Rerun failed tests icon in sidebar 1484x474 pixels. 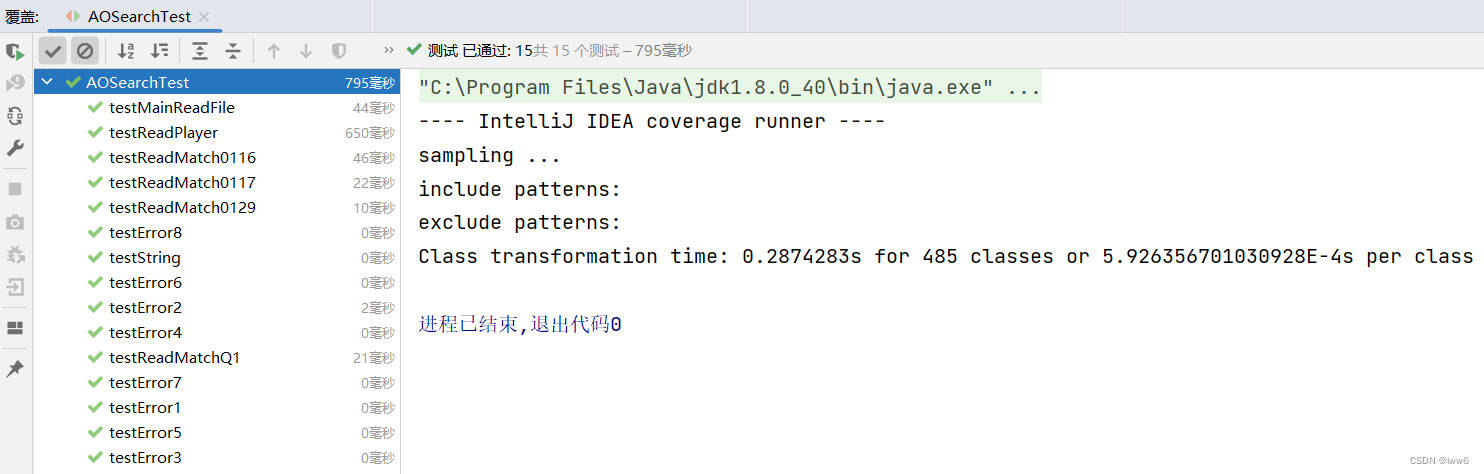click(x=15, y=83)
